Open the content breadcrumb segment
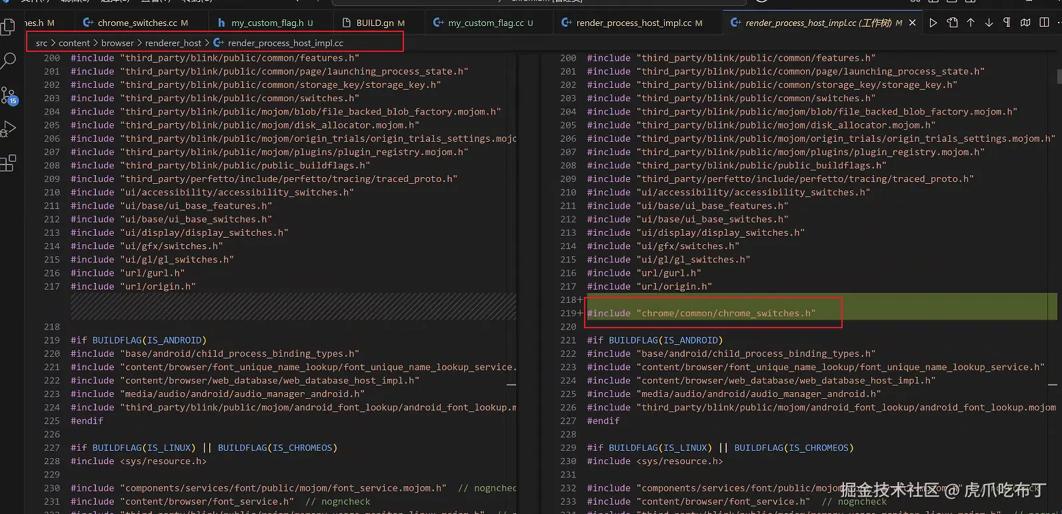Viewport: 1062px width, 514px height. pyautogui.click(x=75, y=43)
